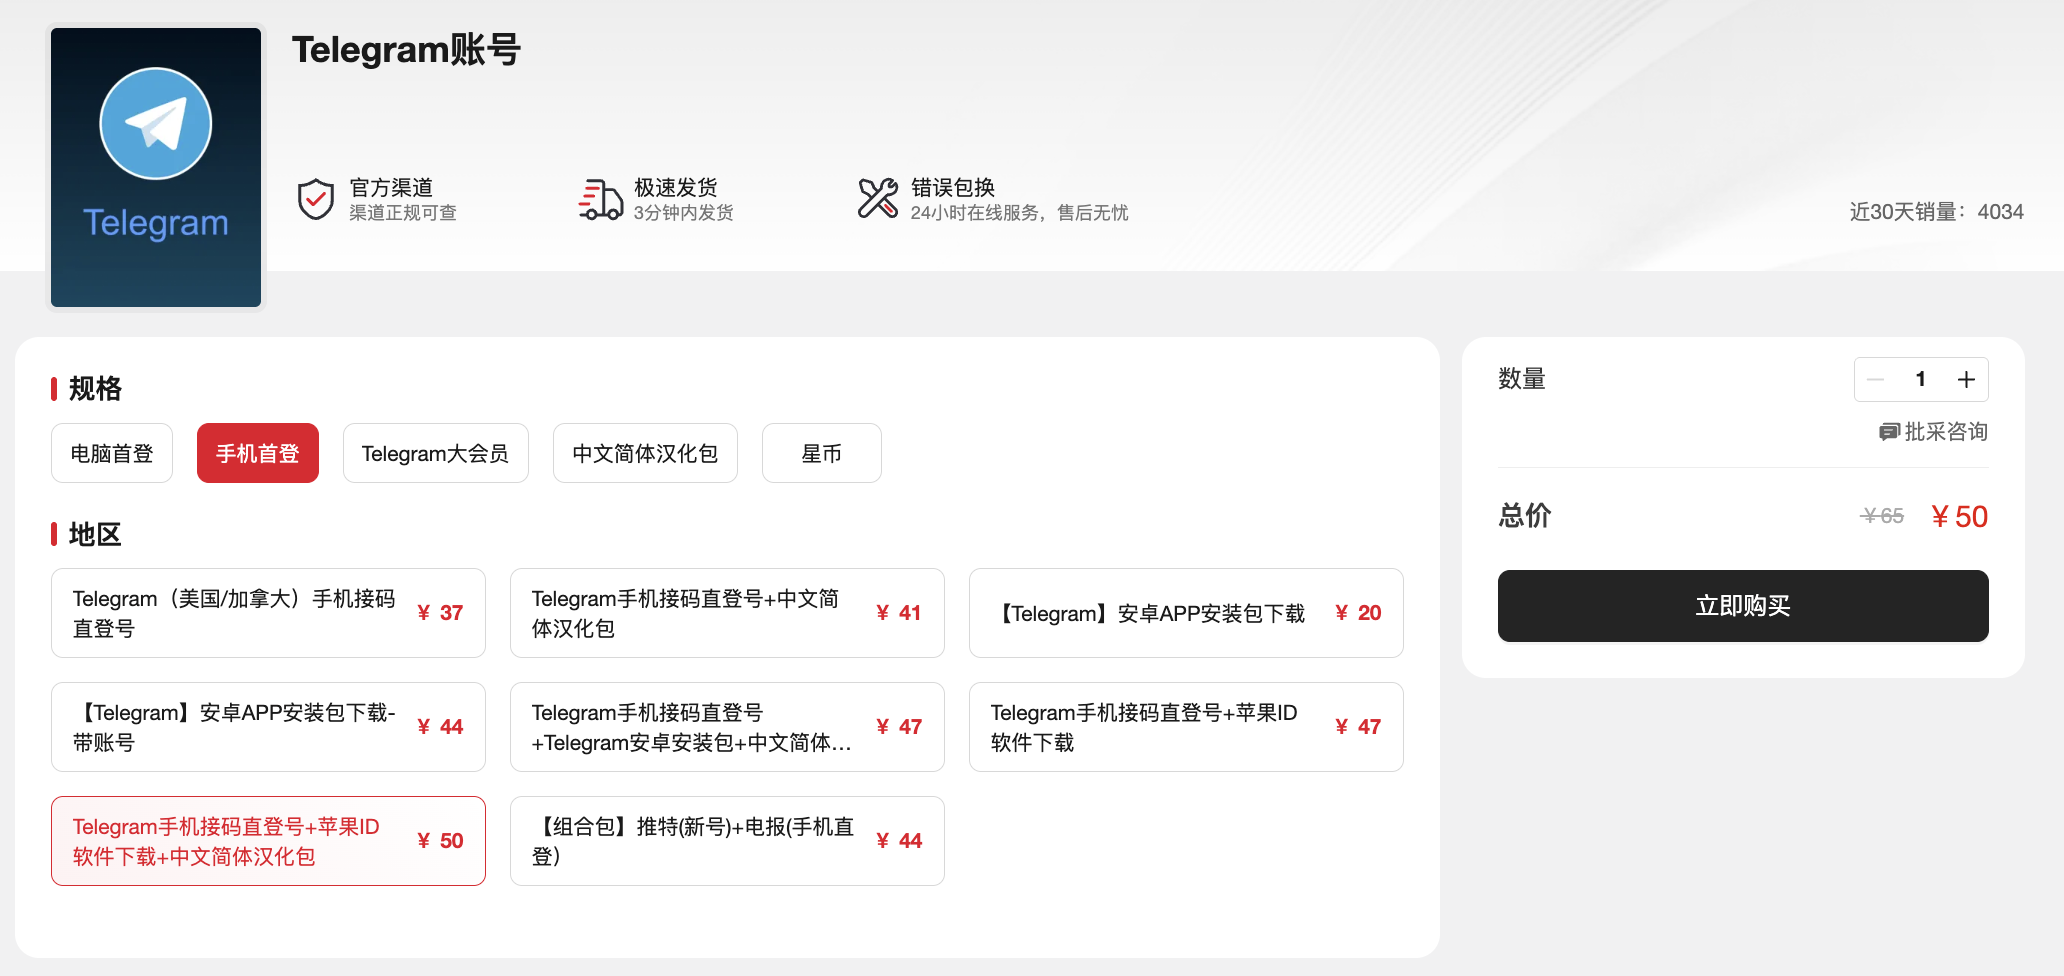Screen dimensions: 2064x976
Task: Switch to the 星币 specification
Action: [821, 454]
